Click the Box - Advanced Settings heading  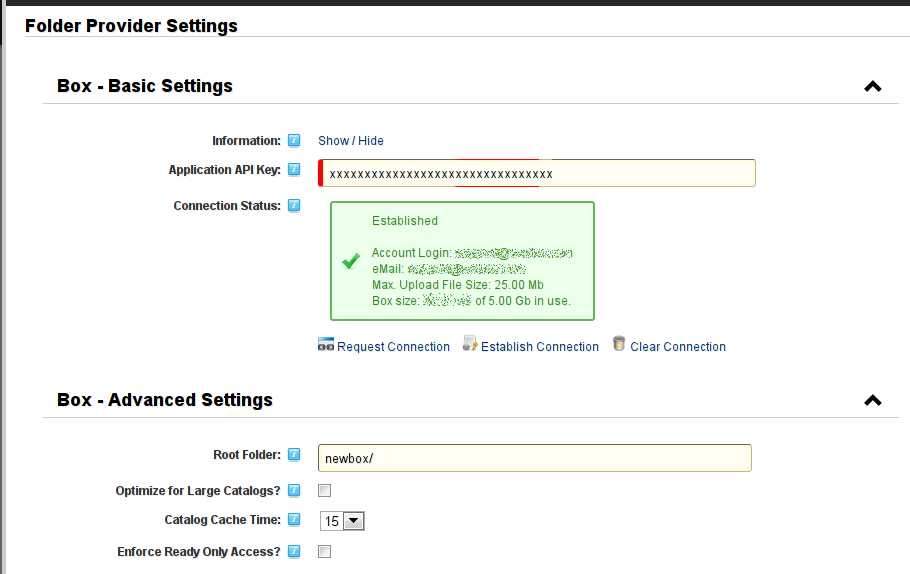coord(165,400)
